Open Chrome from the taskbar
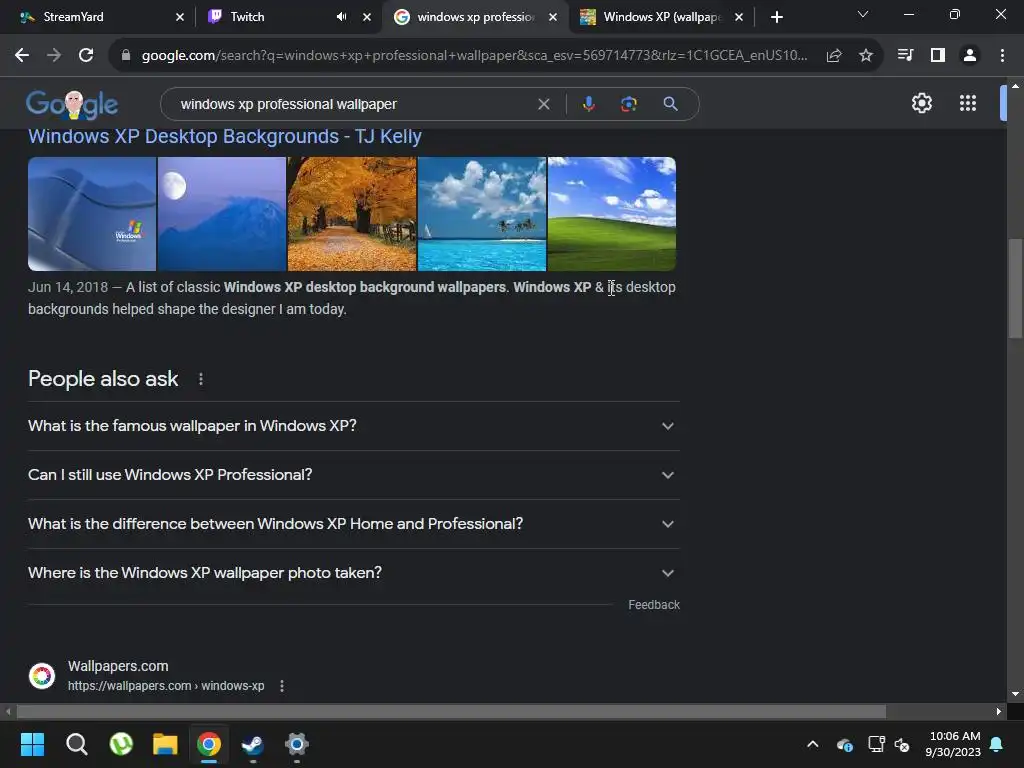Screen dimensions: 1024x768 (x=209, y=744)
